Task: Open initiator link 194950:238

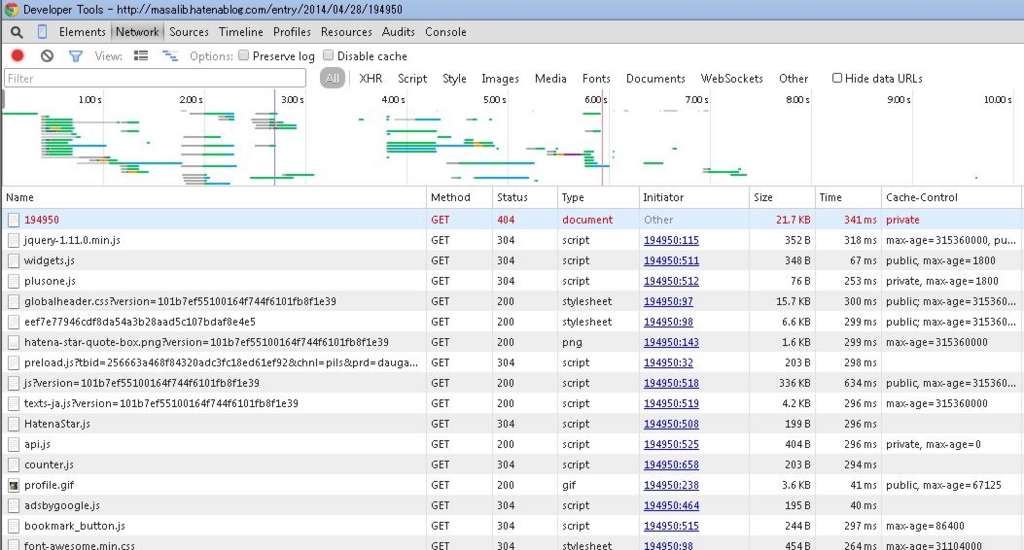Action: (x=671, y=485)
